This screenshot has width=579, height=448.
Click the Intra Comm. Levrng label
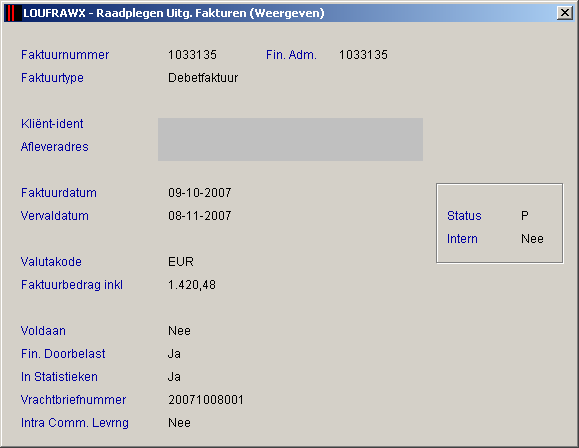coord(75,423)
